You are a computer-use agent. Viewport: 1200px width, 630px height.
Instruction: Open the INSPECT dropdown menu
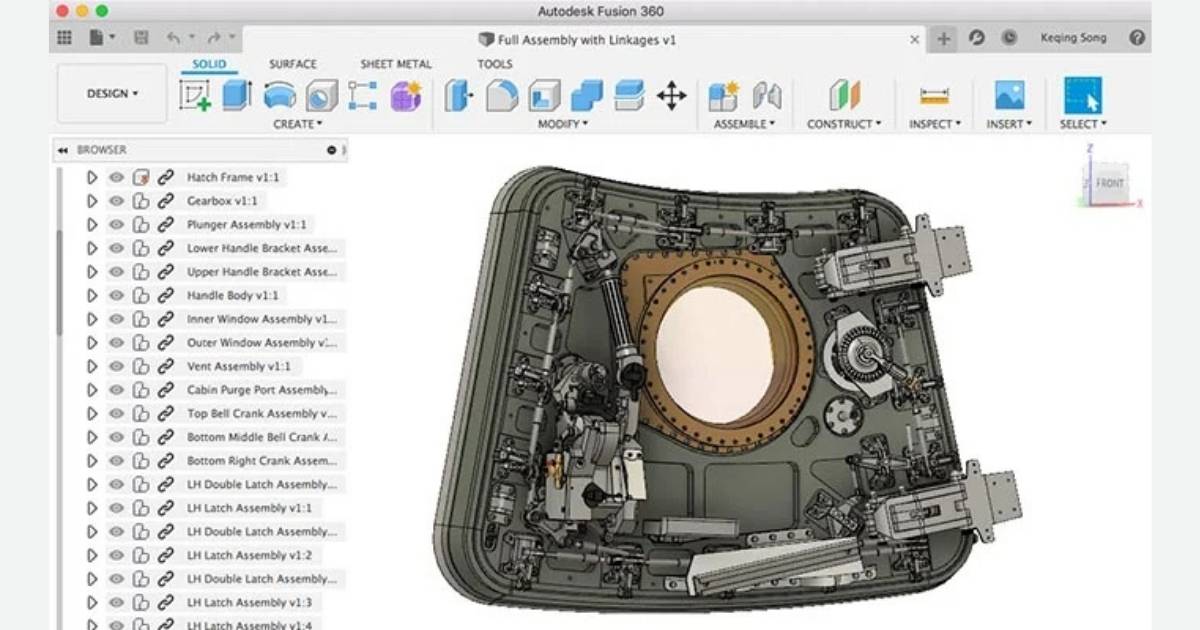pyautogui.click(x=935, y=124)
